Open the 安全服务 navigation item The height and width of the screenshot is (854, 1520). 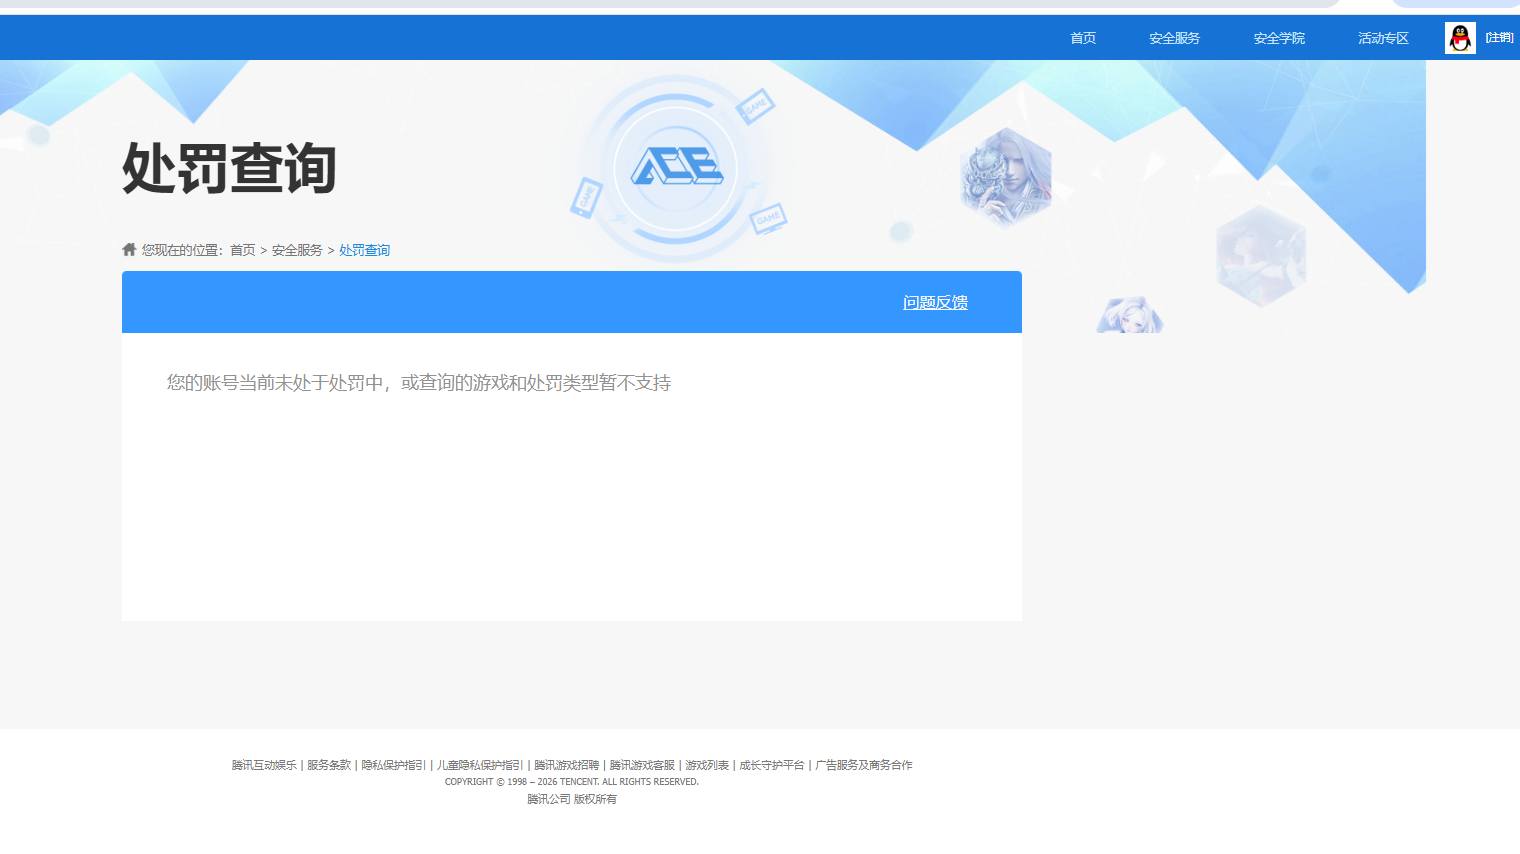pyautogui.click(x=1174, y=37)
